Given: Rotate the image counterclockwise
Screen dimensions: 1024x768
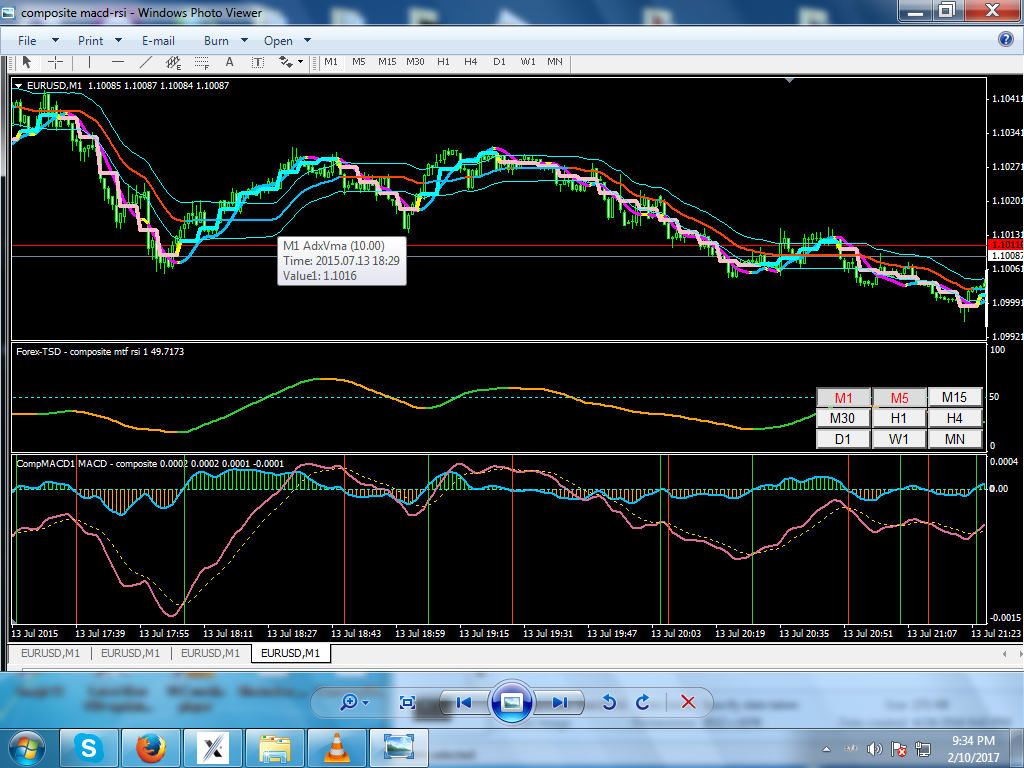Looking at the screenshot, I should [608, 702].
